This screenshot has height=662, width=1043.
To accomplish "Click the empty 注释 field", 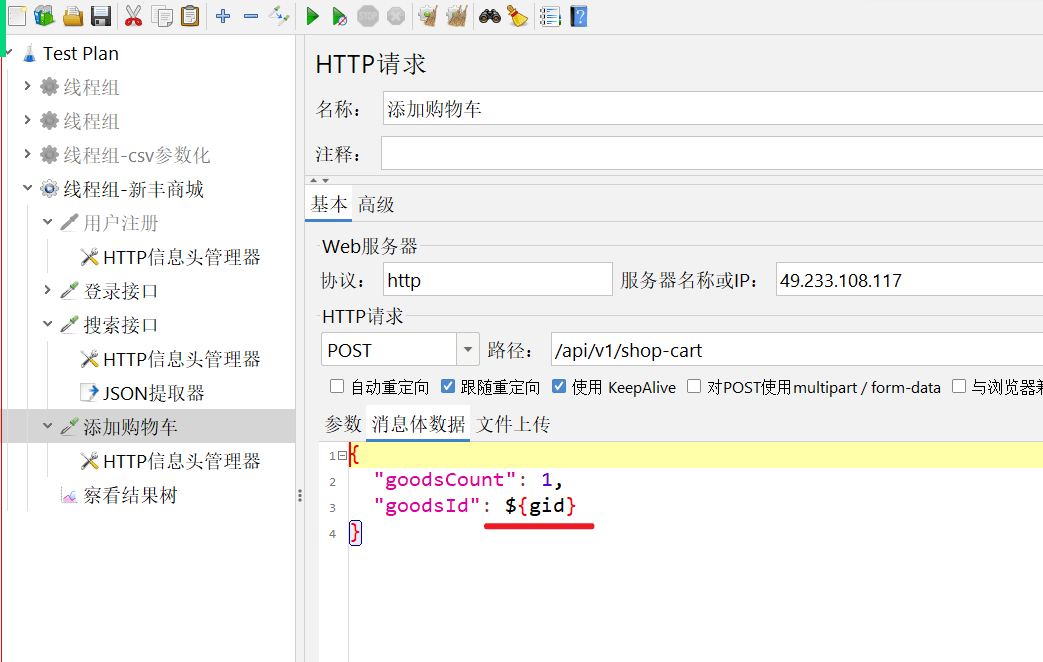I will pyautogui.click(x=712, y=154).
